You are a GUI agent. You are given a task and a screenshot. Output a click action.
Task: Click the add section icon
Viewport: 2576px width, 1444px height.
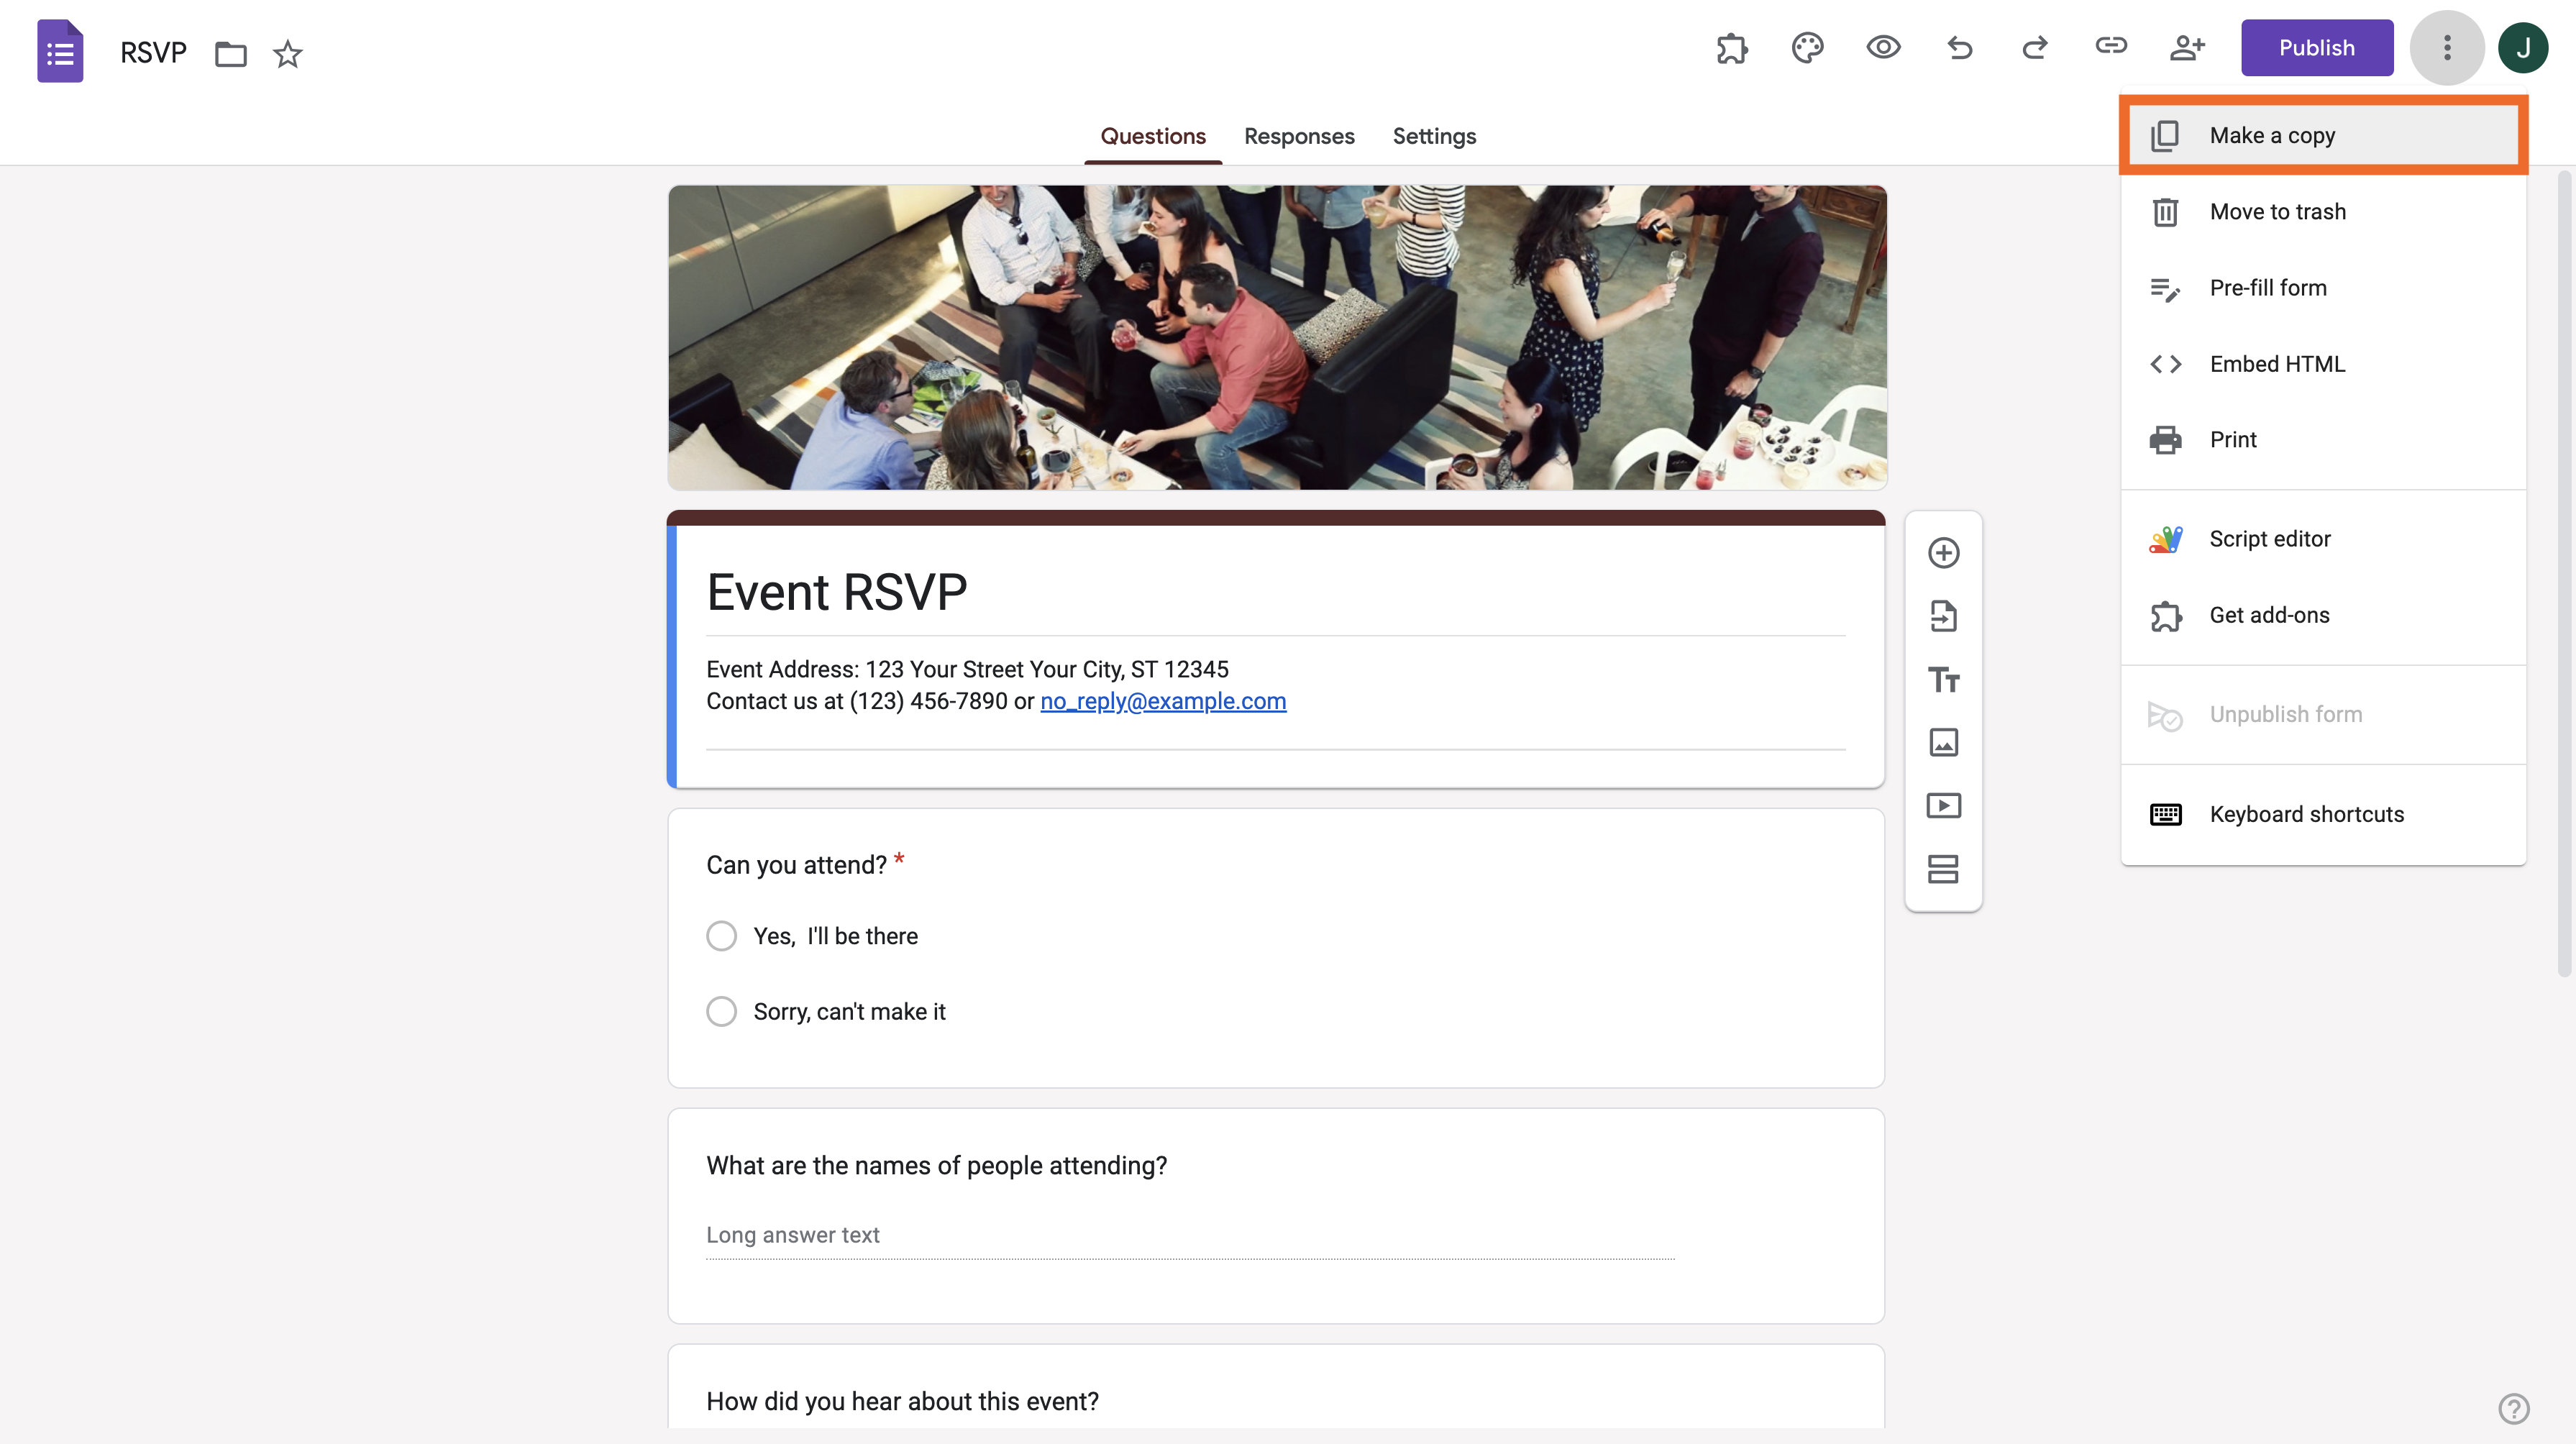(x=1943, y=869)
